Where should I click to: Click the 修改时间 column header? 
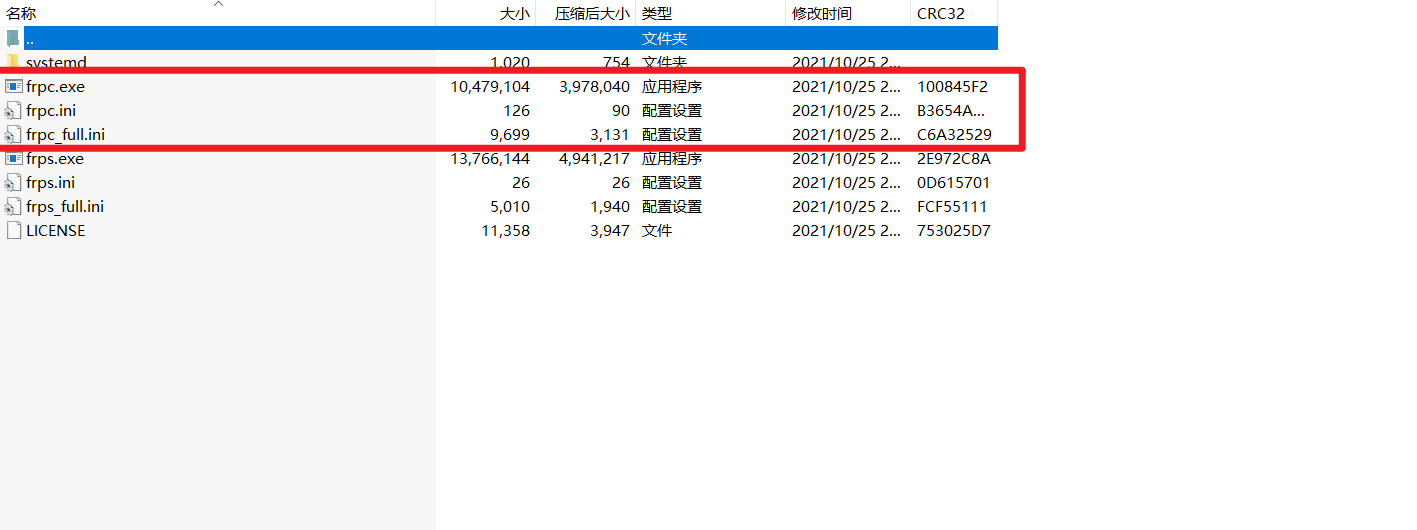(822, 14)
